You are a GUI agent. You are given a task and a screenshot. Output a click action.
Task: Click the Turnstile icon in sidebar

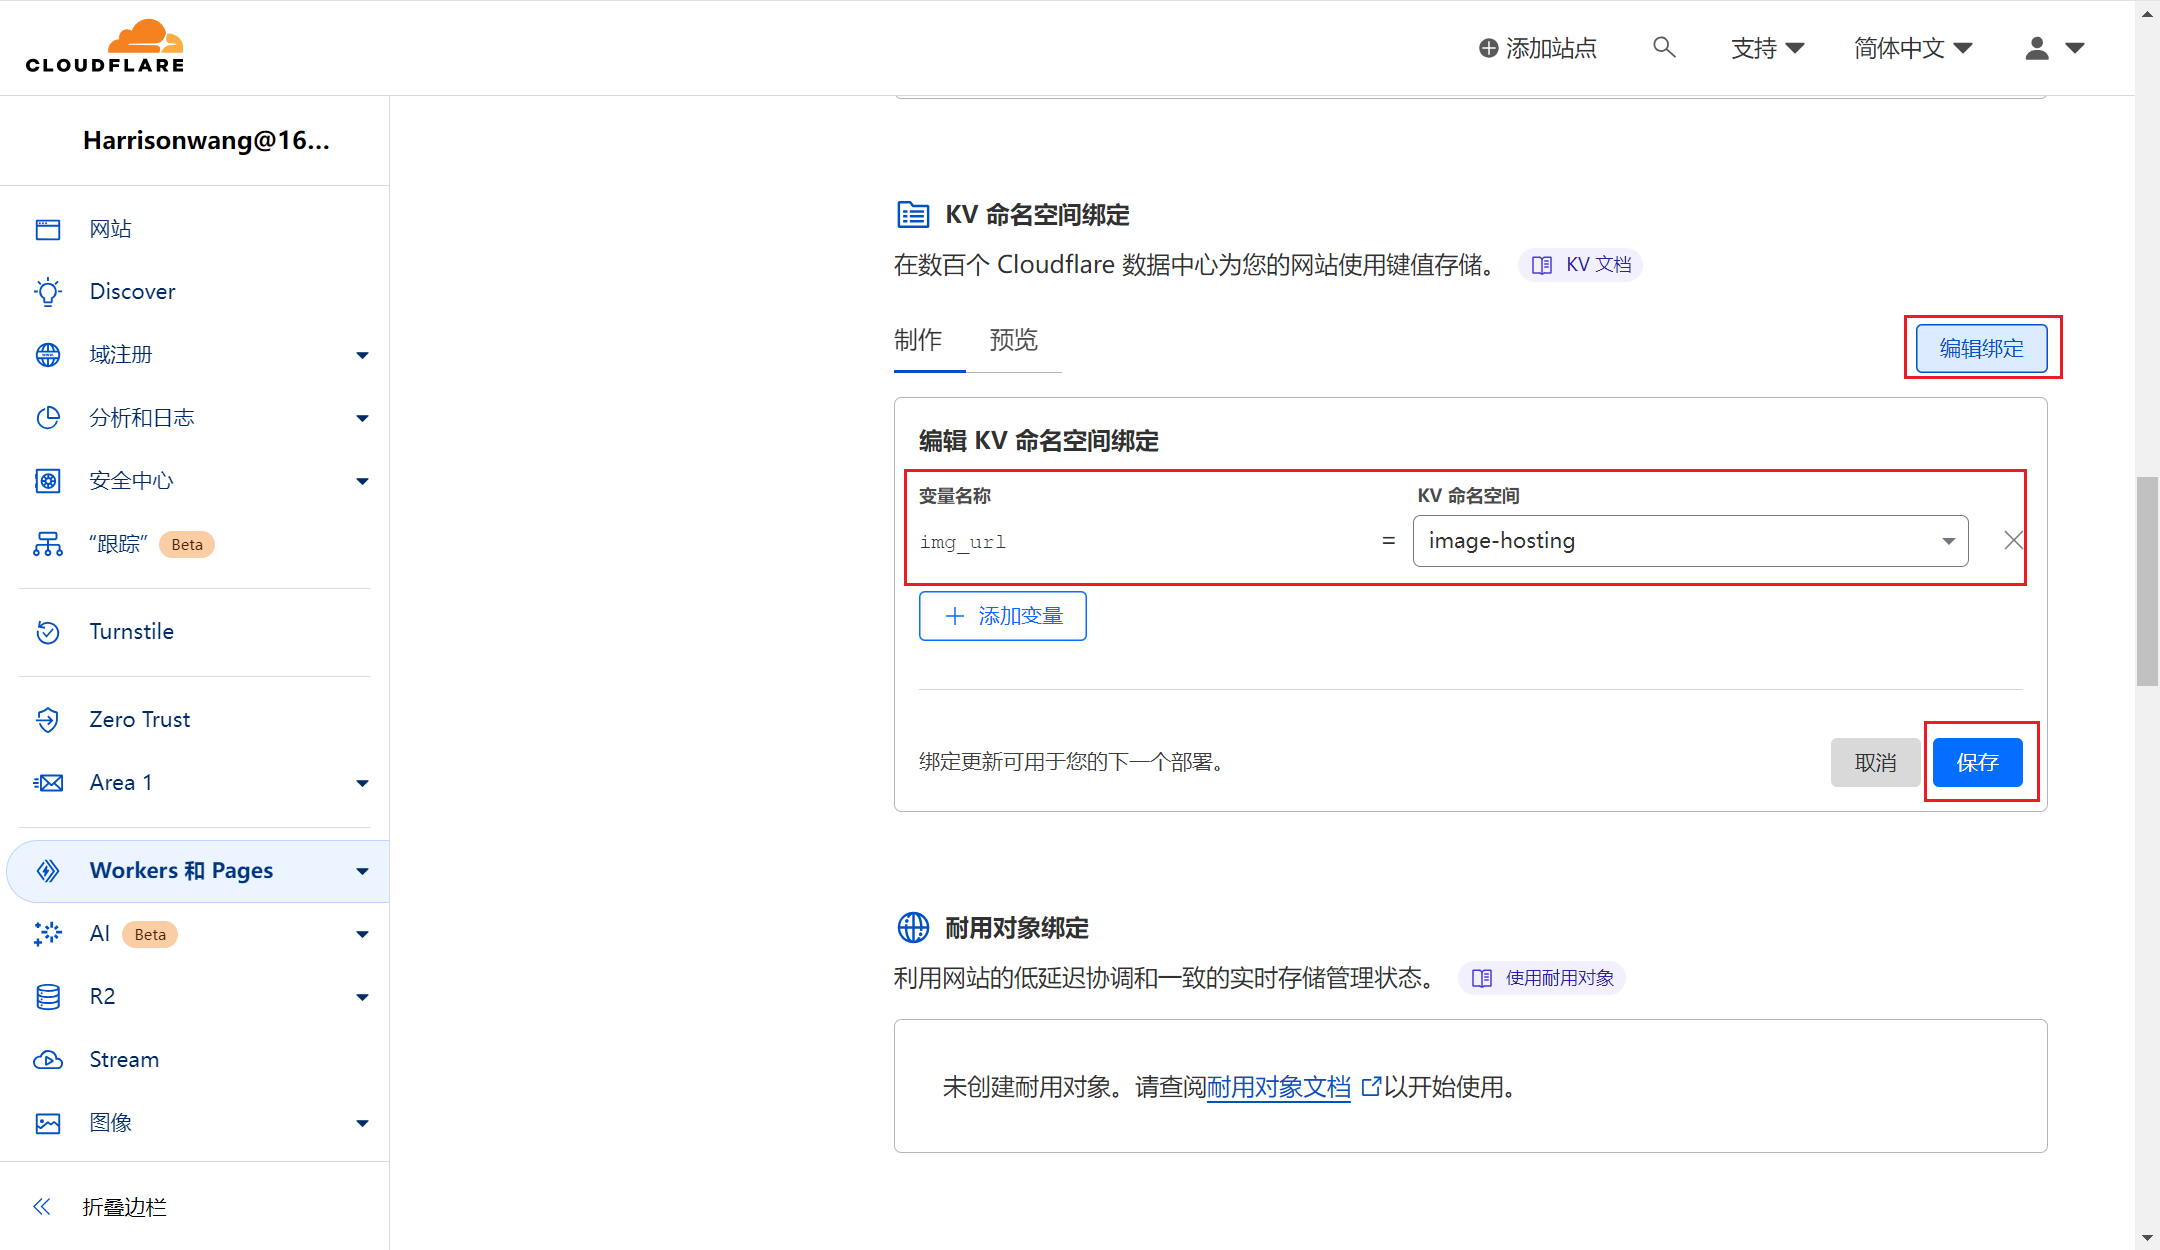click(x=48, y=632)
